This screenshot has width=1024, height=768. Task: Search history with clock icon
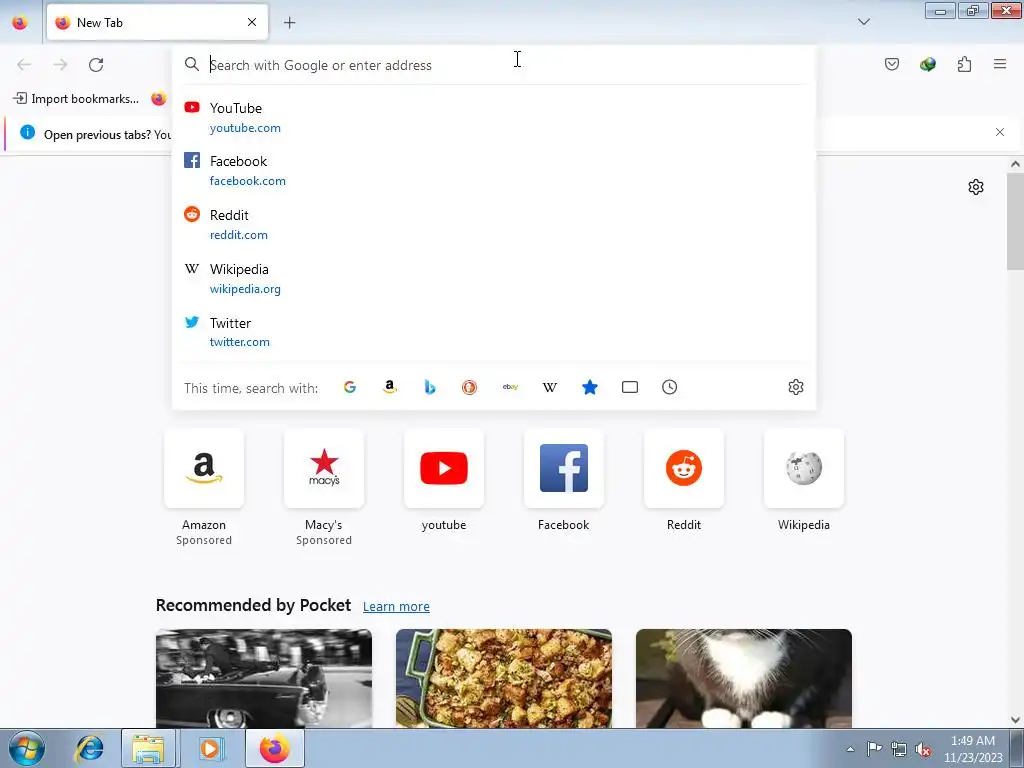[x=669, y=387]
